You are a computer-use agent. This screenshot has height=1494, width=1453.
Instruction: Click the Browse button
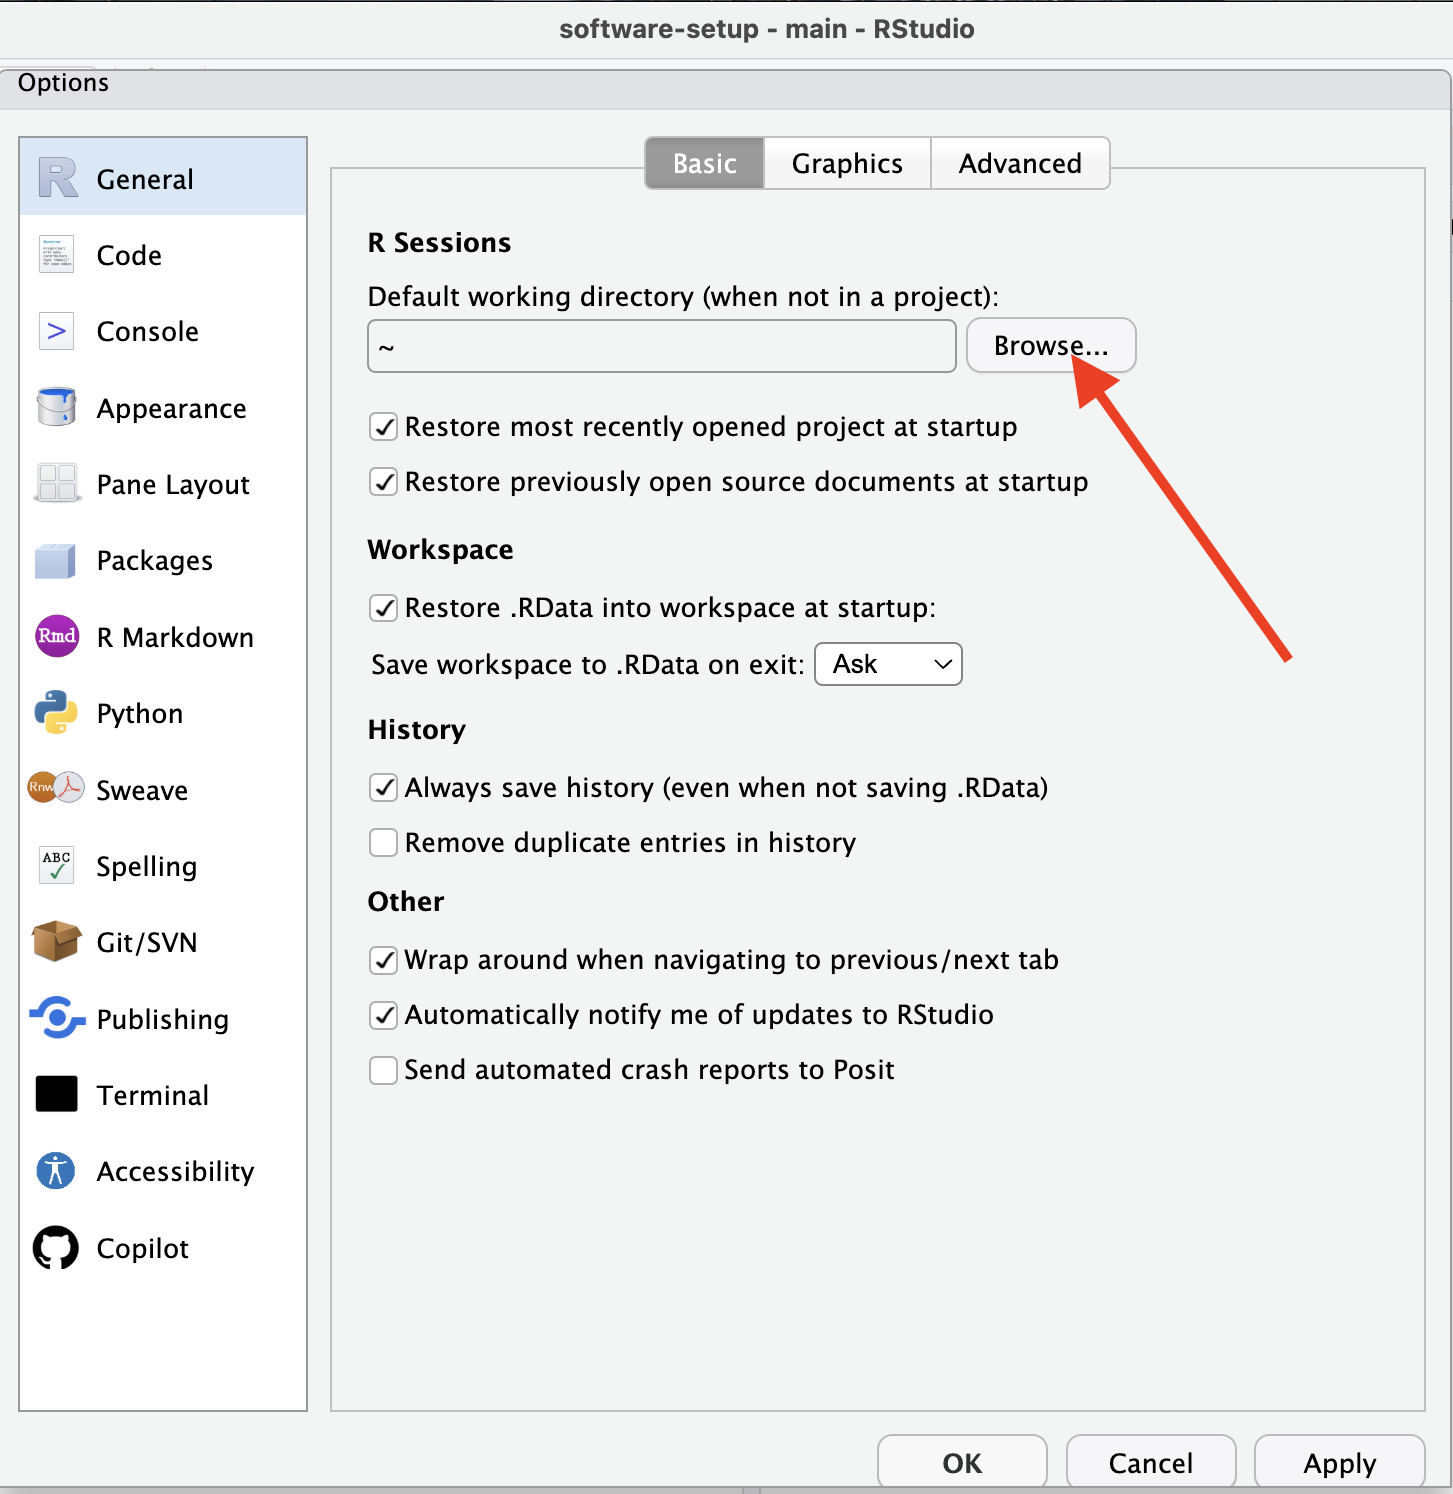click(x=1050, y=345)
